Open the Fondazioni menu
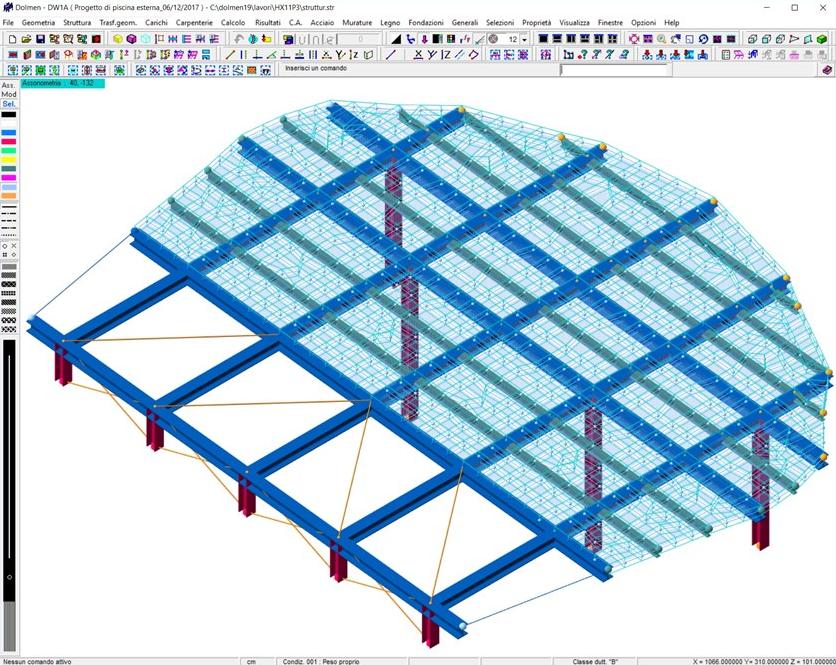 coord(426,22)
